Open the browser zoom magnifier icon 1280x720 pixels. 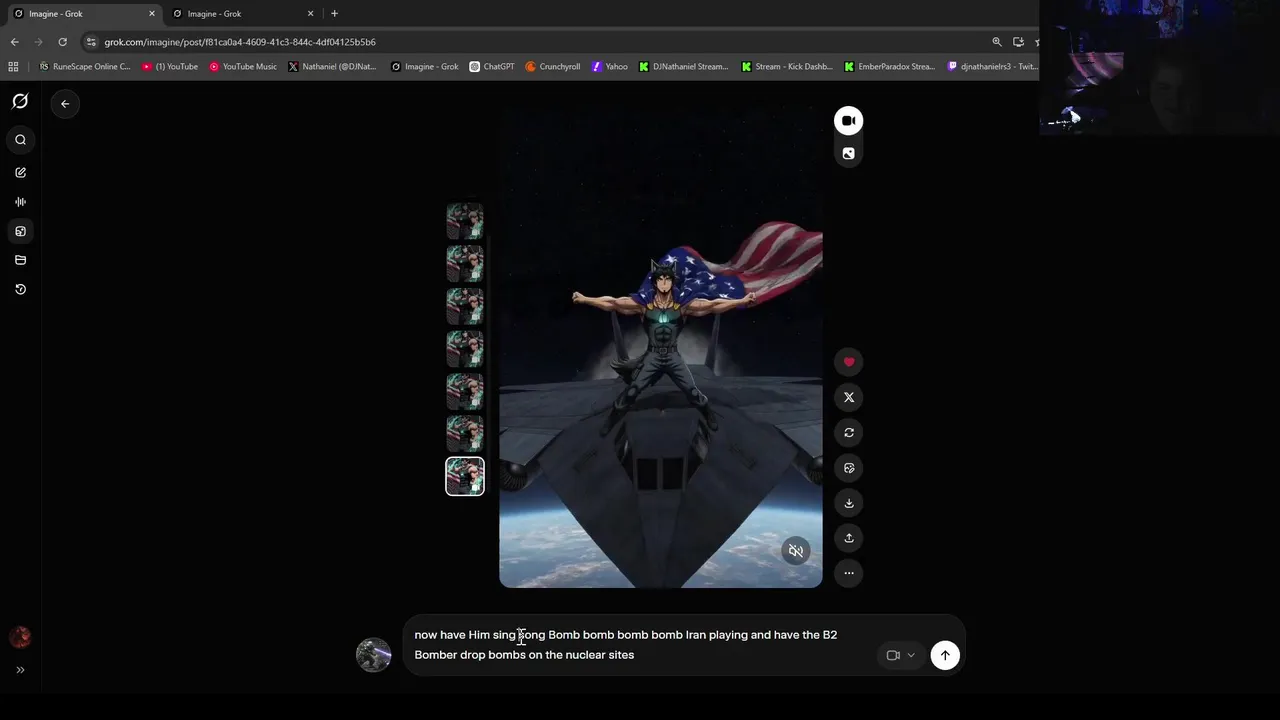point(997,42)
